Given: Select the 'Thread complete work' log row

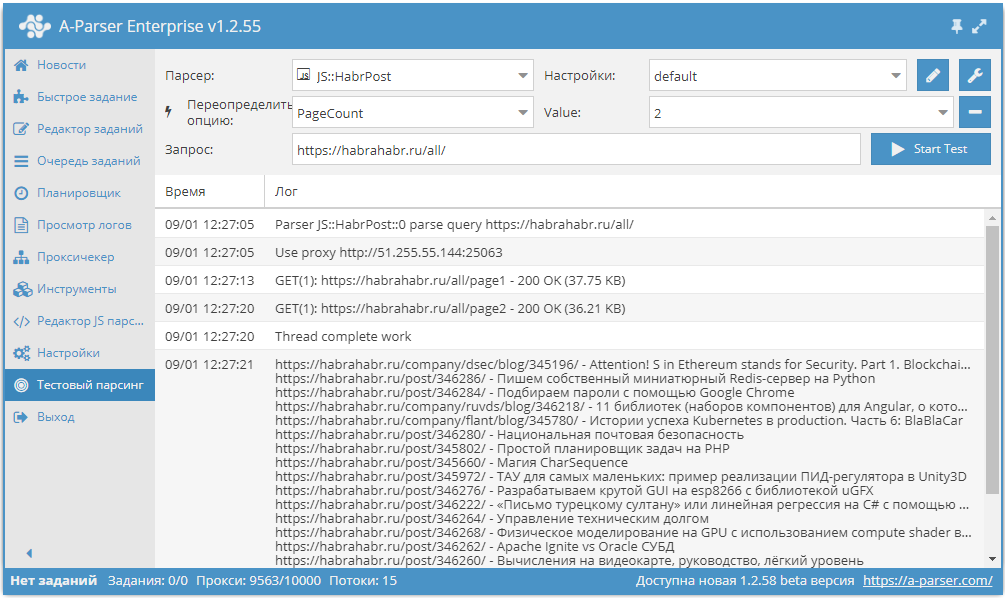Looking at the screenshot, I should click(570, 336).
